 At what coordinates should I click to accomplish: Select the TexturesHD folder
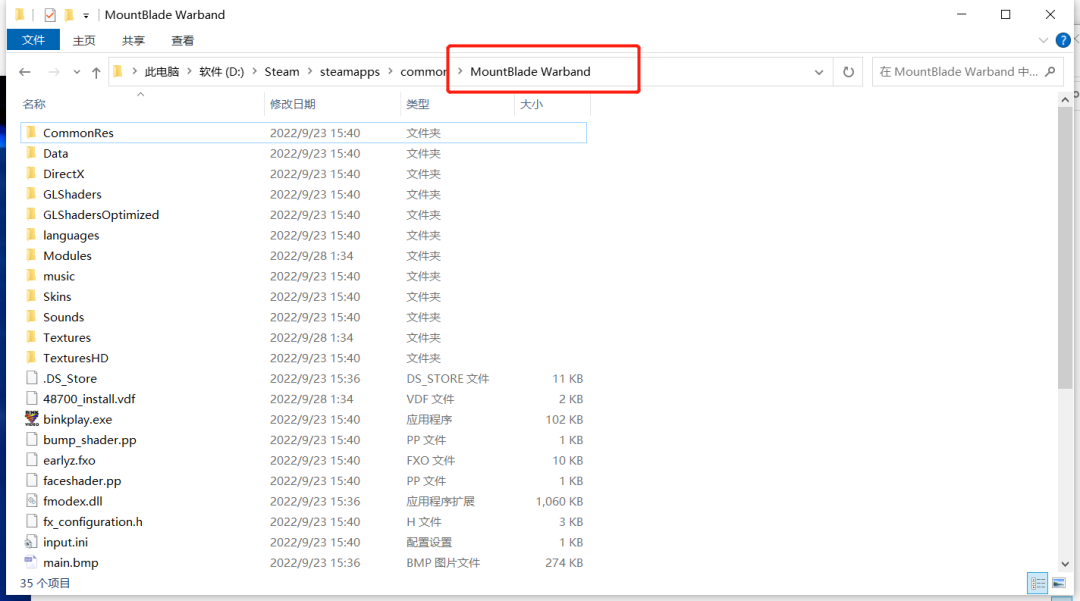tap(76, 358)
